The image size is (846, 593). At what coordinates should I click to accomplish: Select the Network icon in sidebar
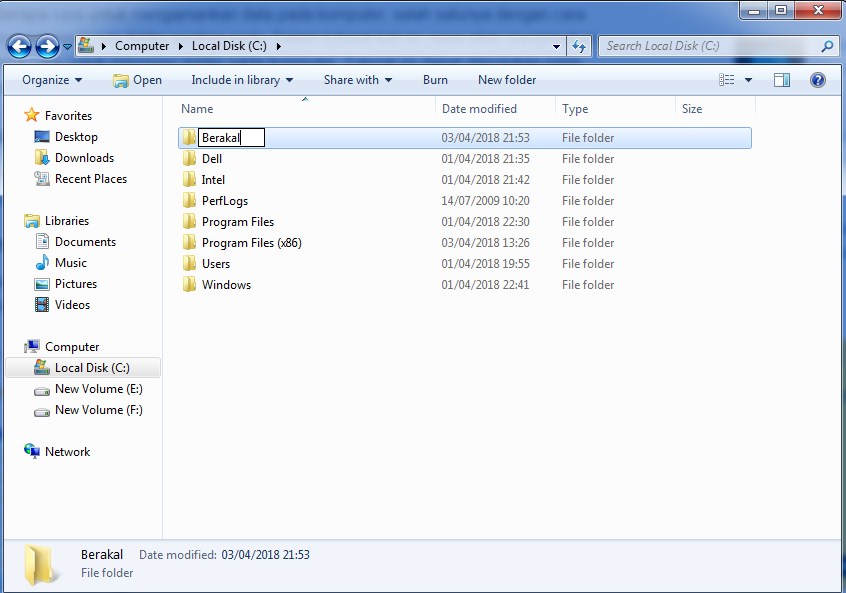click(30, 451)
